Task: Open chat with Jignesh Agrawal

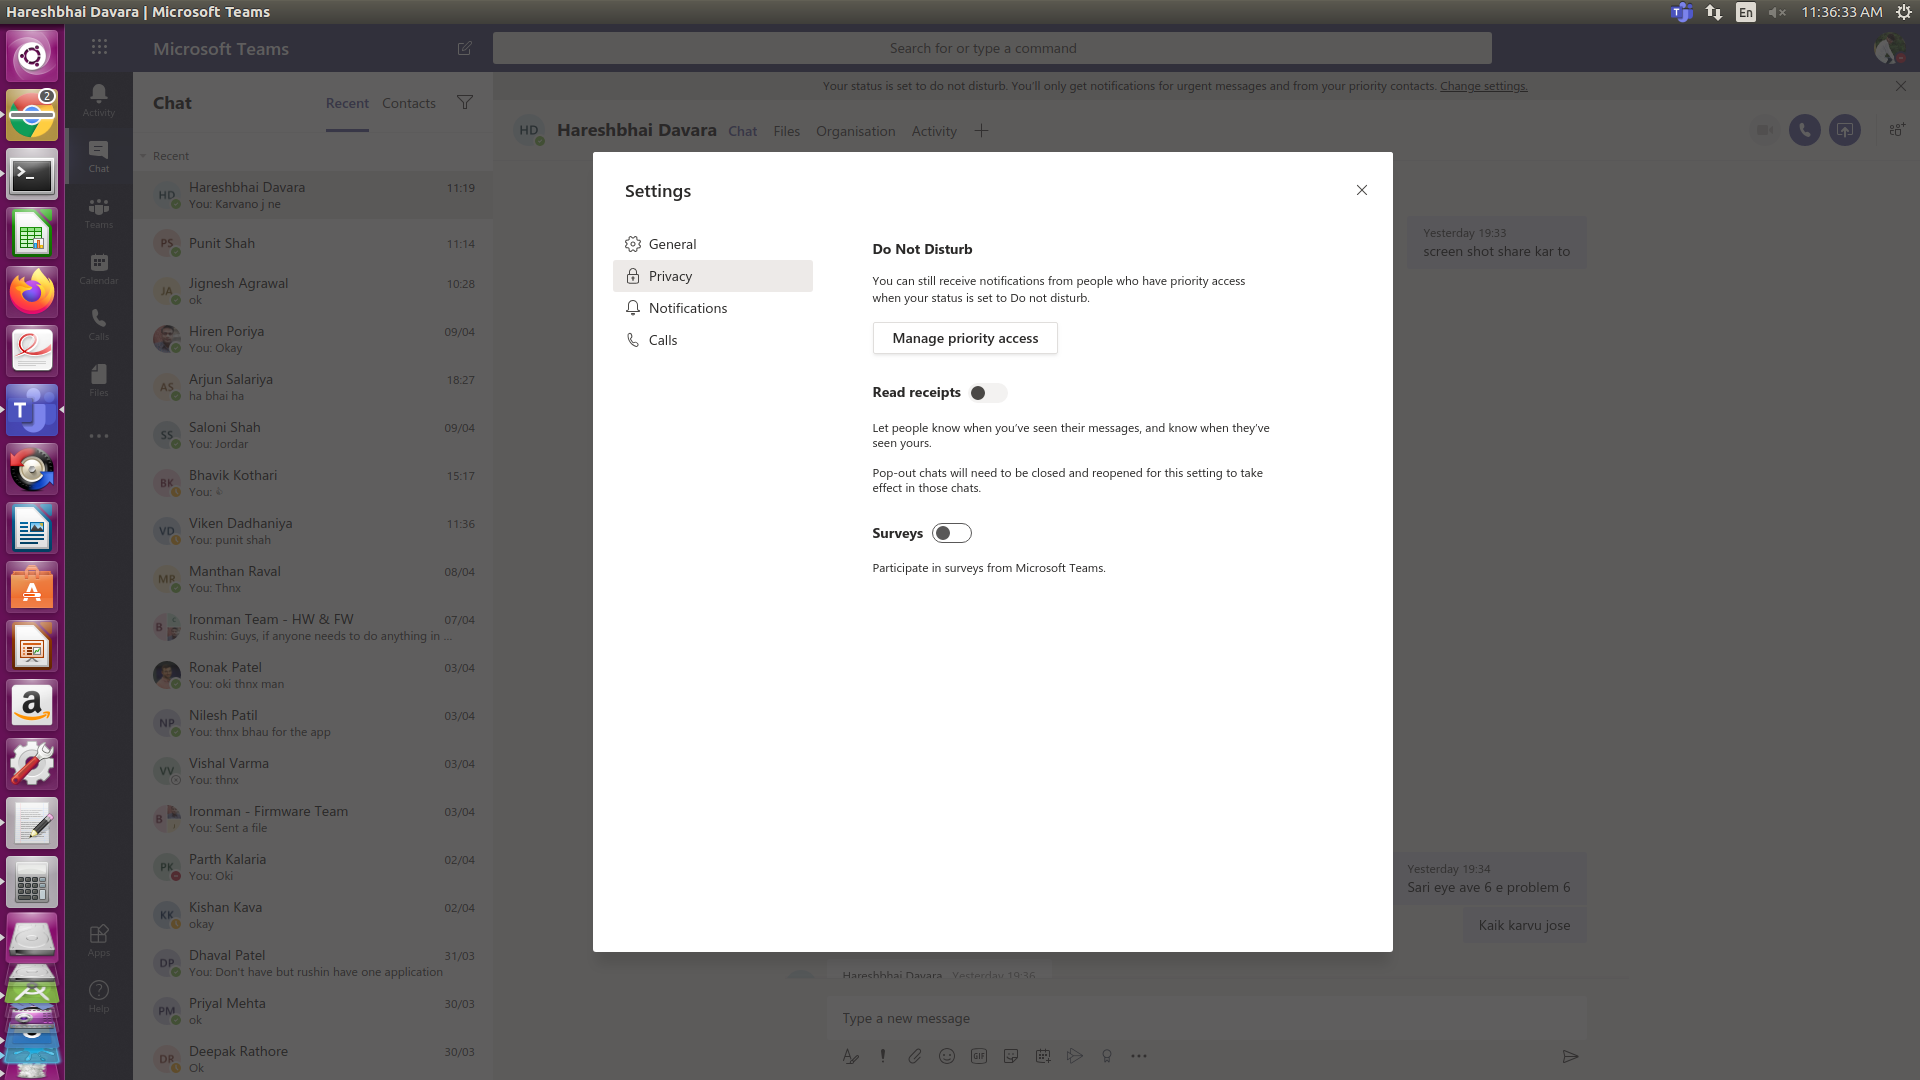Action: [313, 291]
